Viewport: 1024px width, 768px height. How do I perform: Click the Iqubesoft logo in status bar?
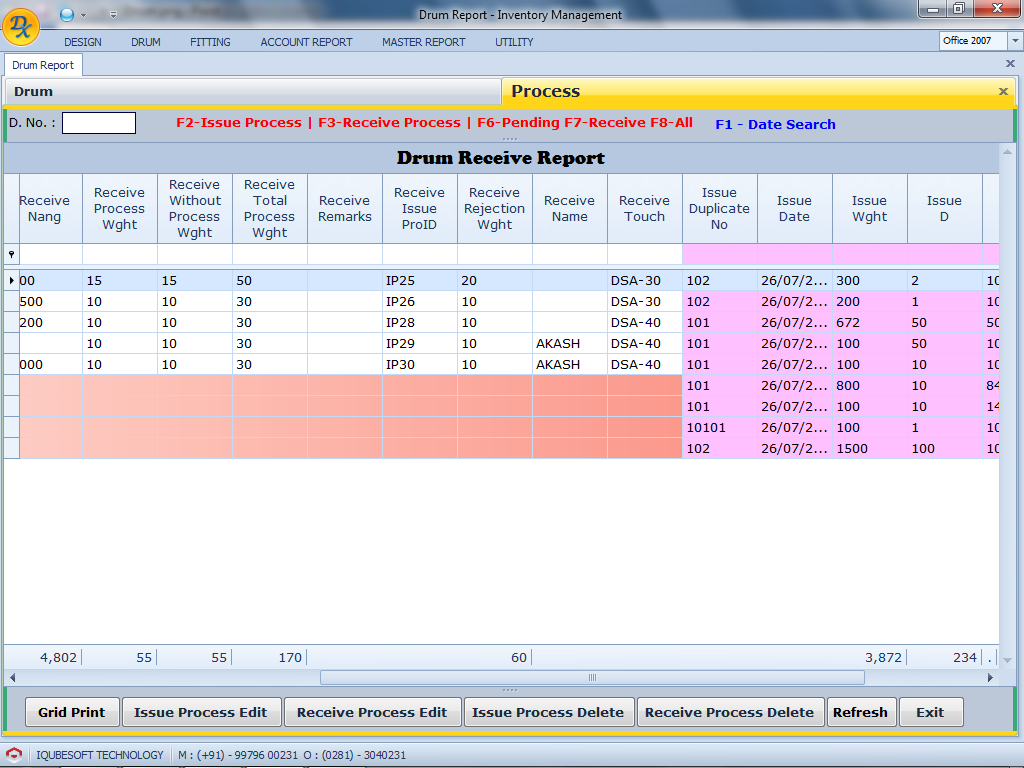click(14, 755)
